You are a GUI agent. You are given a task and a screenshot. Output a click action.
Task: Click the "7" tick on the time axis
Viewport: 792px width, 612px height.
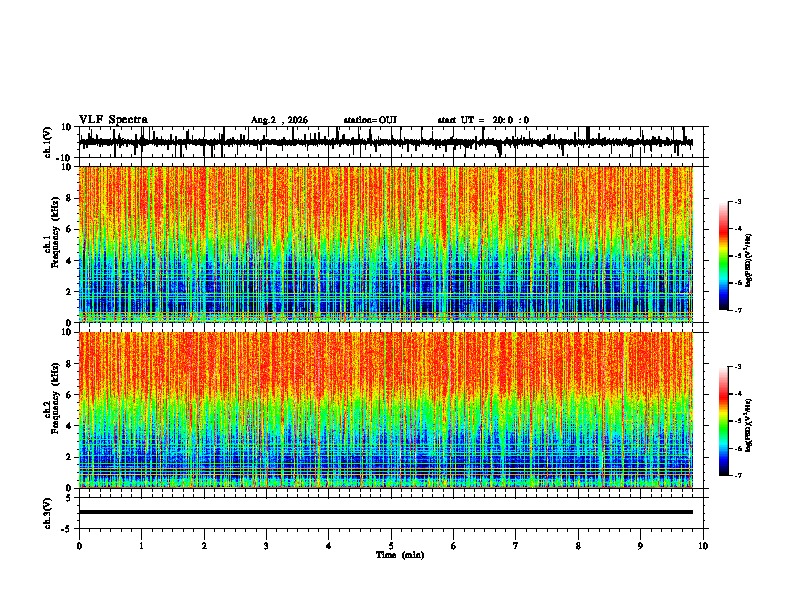(x=516, y=546)
